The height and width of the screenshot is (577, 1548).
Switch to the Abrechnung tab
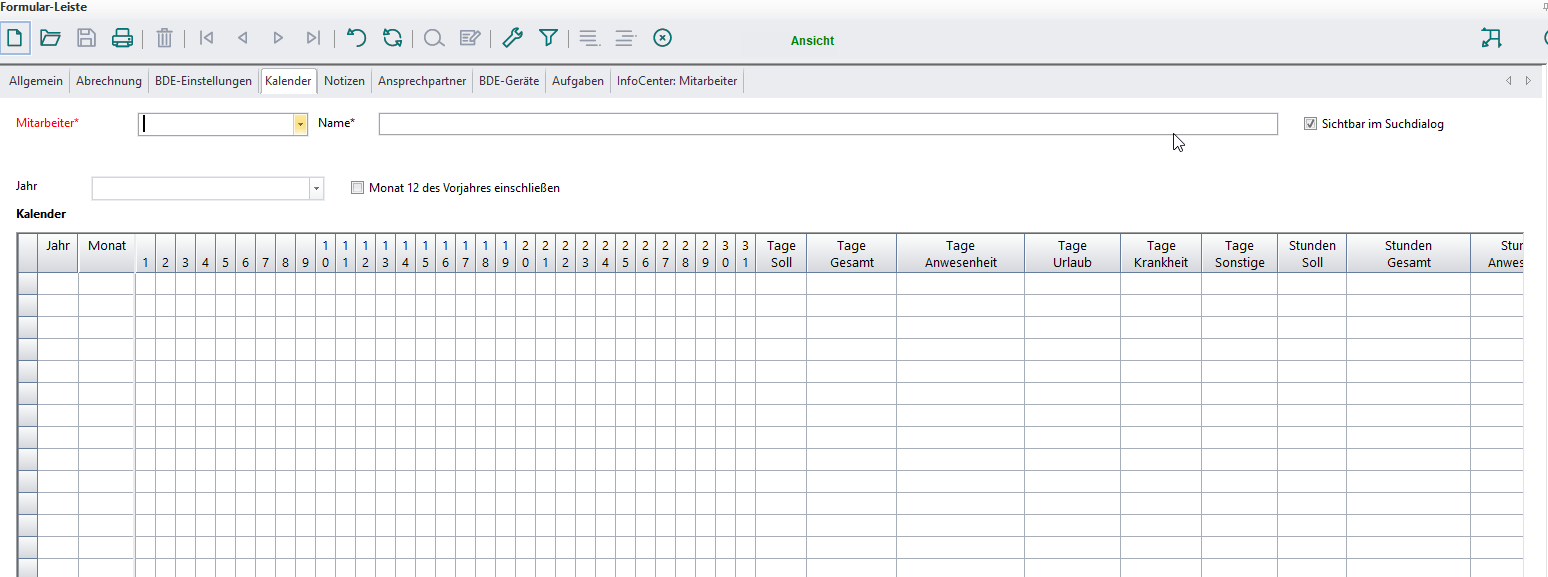(x=109, y=81)
